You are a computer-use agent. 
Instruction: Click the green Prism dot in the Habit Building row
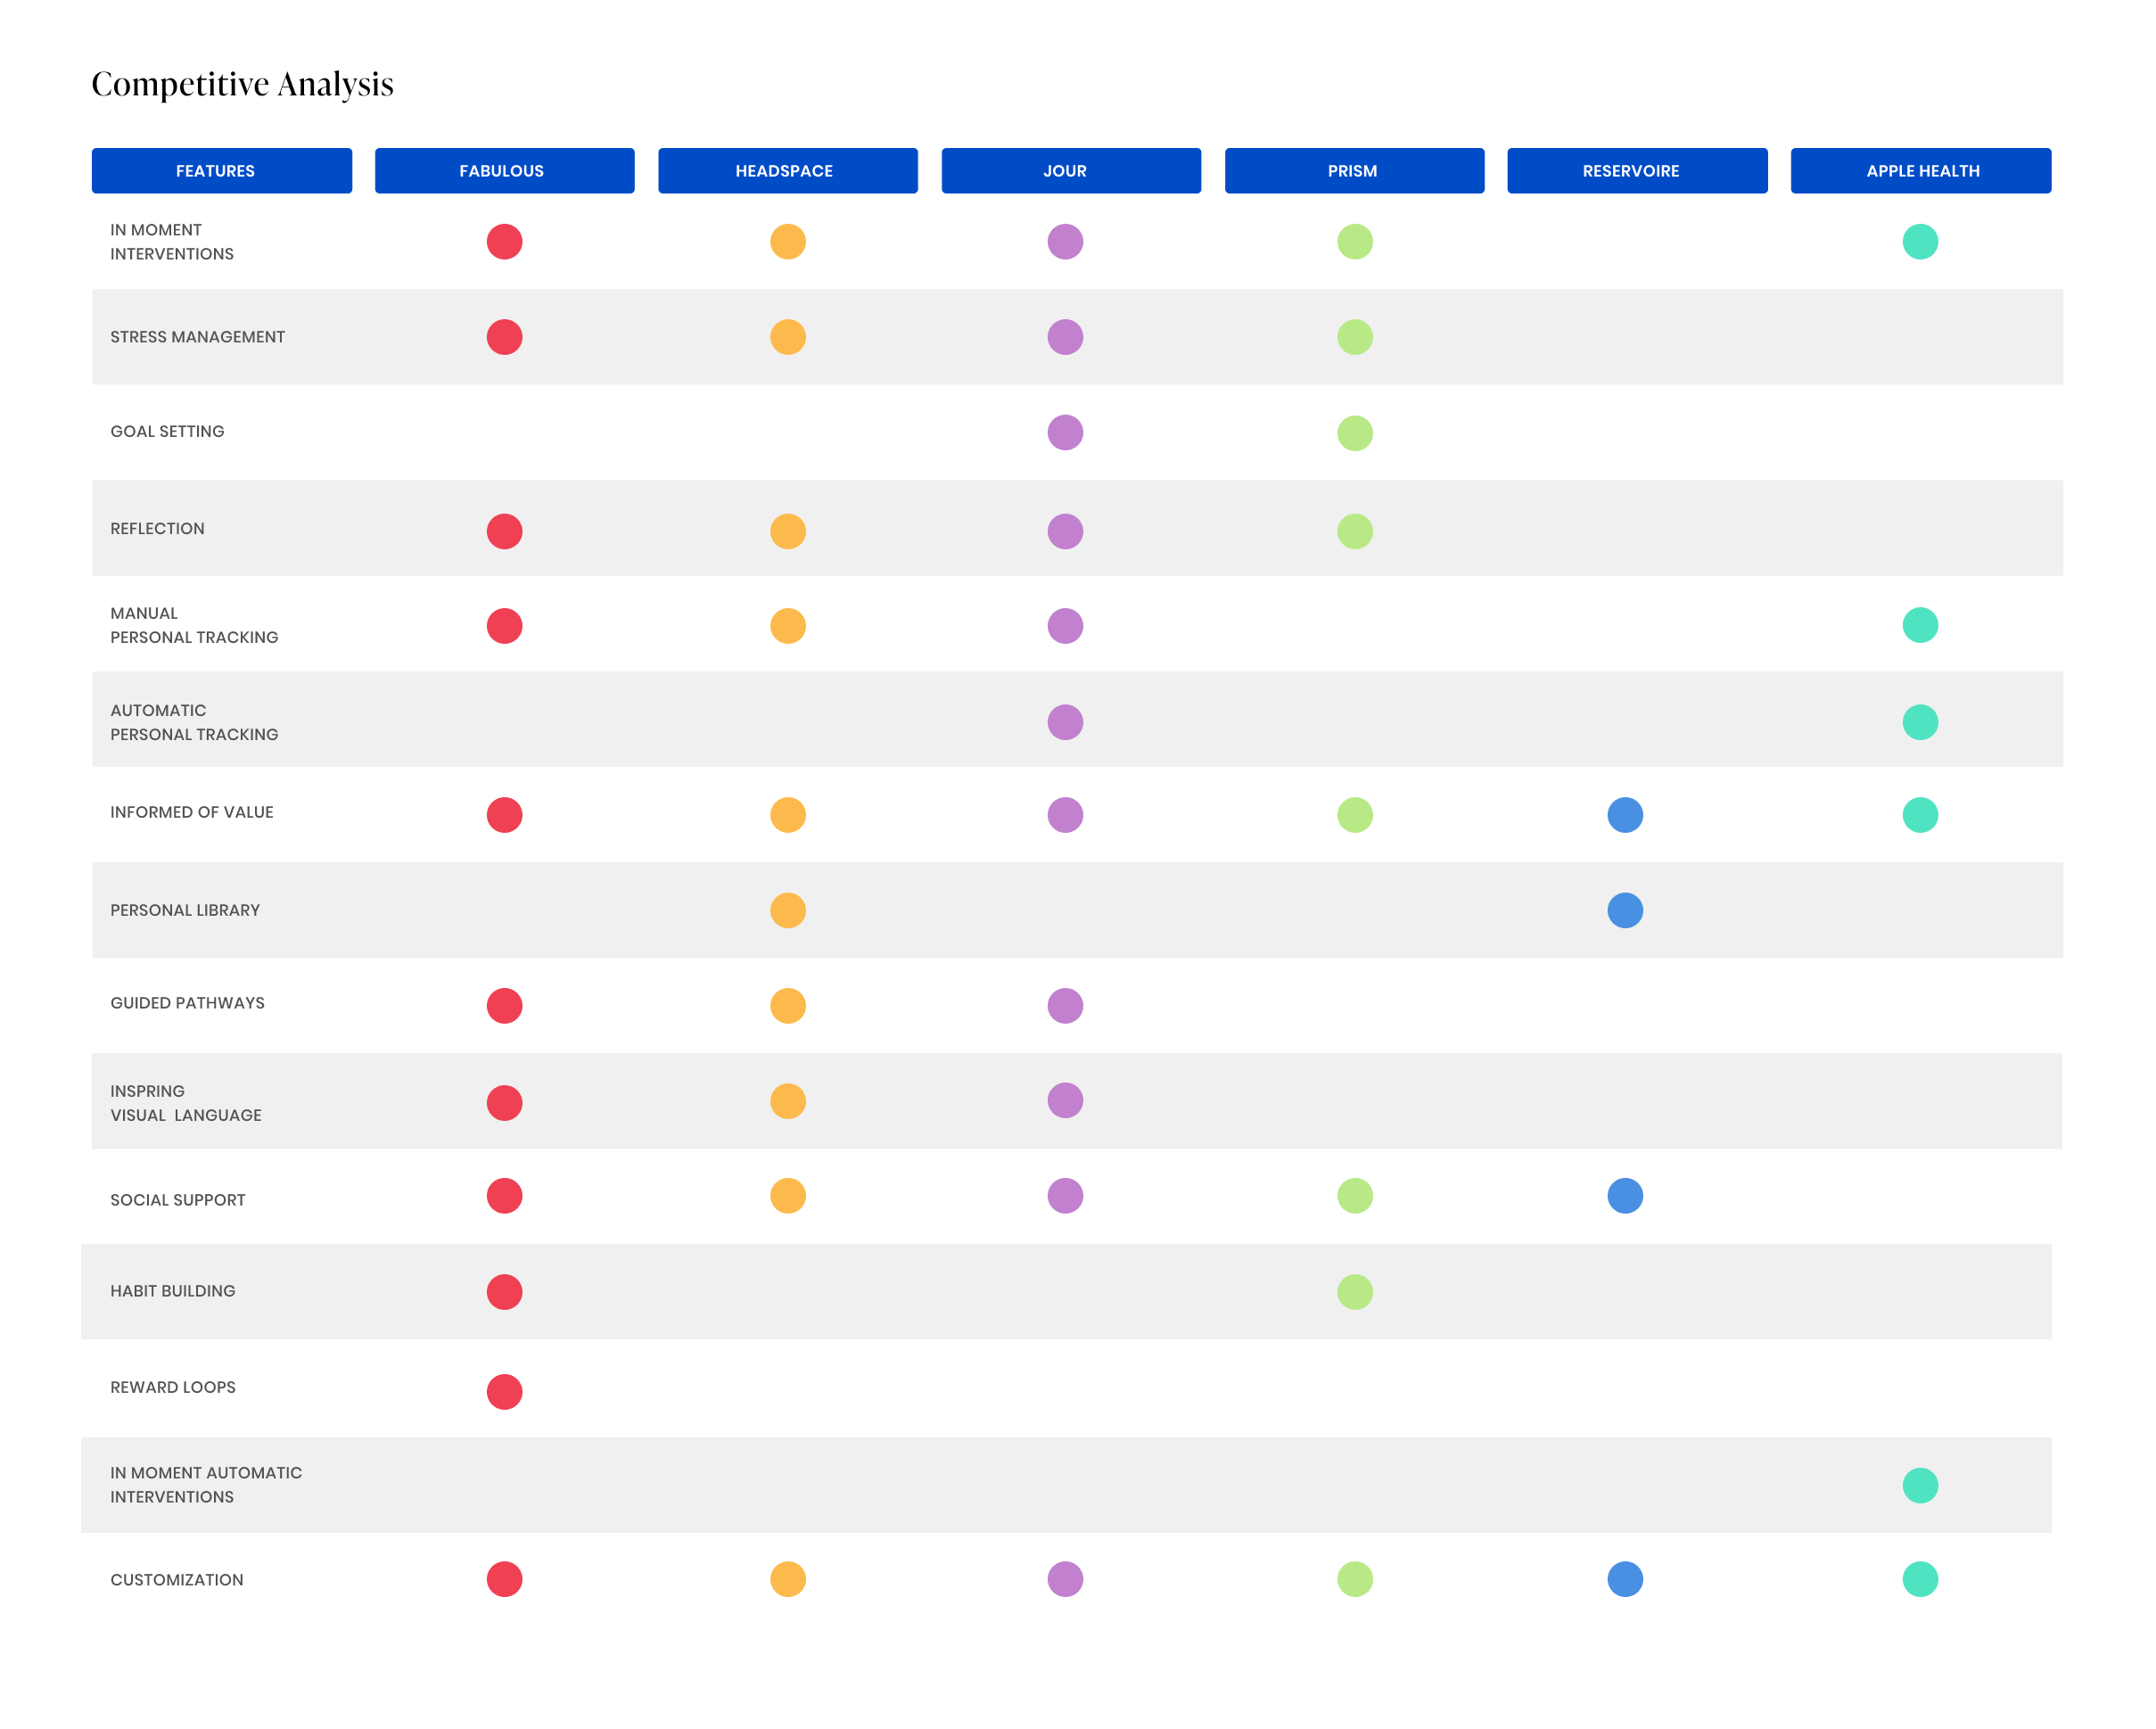coord(1355,1291)
